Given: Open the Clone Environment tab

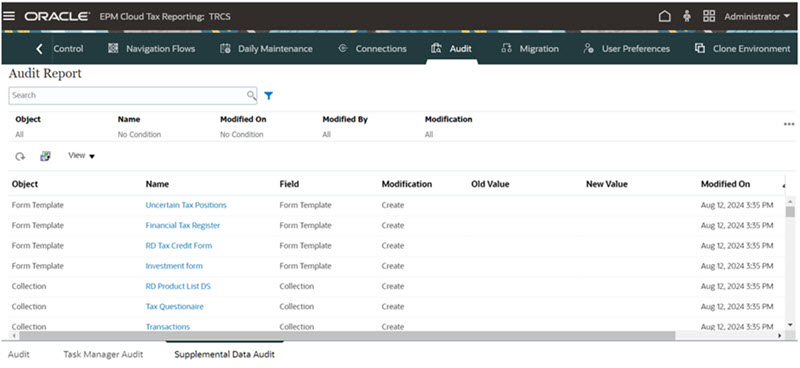Looking at the screenshot, I should click(x=752, y=49).
